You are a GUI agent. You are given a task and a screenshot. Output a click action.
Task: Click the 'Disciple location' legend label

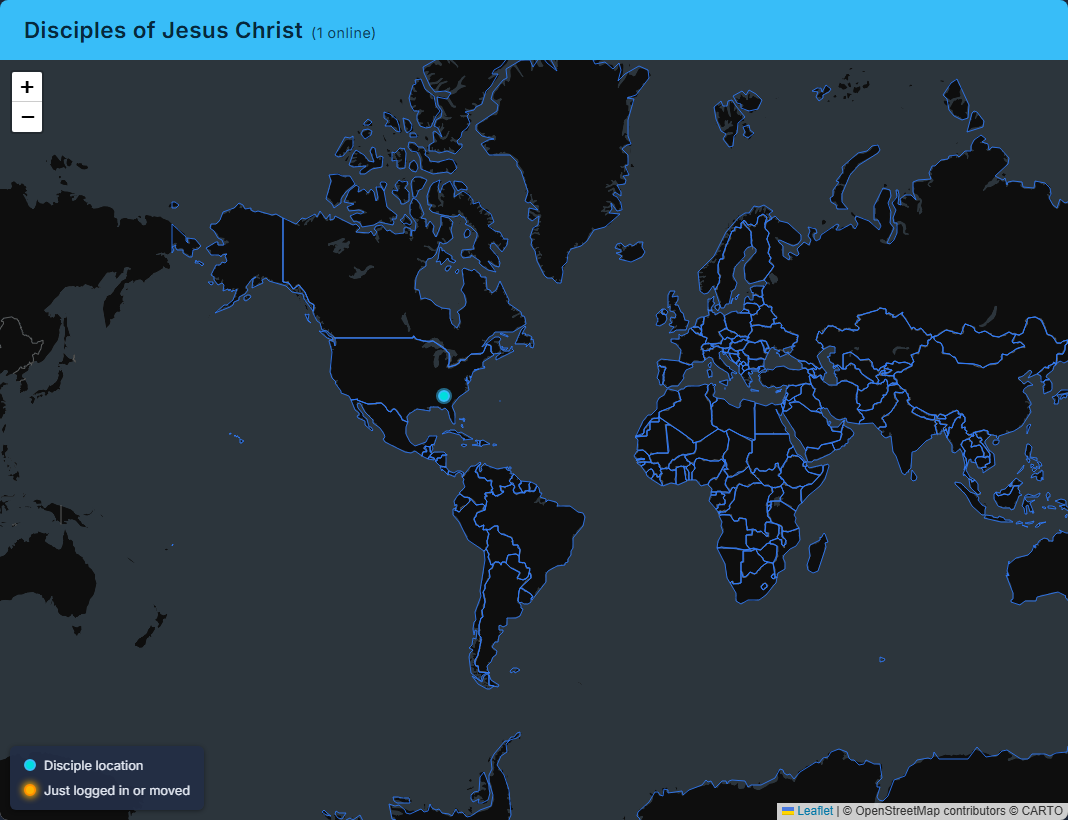pyautogui.click(x=93, y=766)
